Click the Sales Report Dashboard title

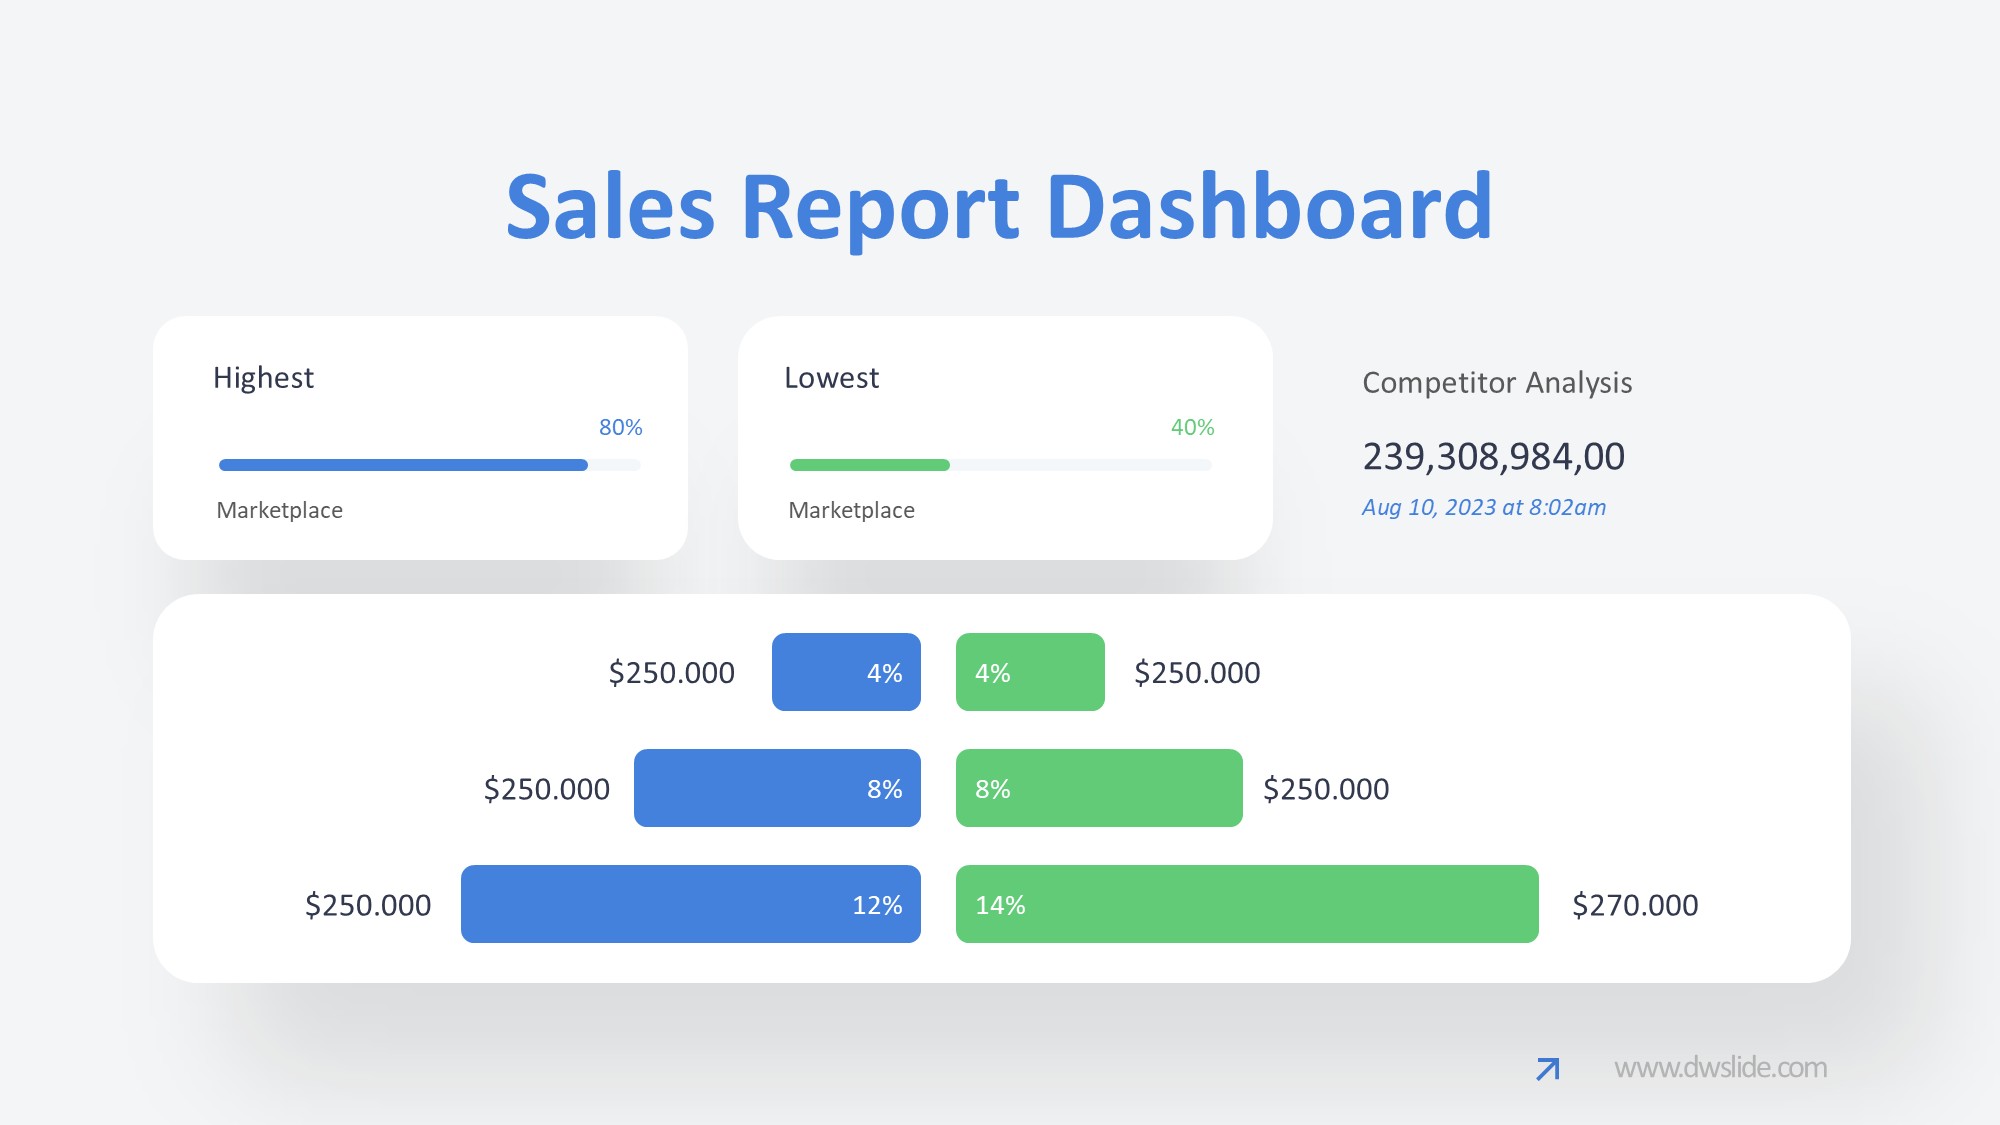click(x=998, y=207)
